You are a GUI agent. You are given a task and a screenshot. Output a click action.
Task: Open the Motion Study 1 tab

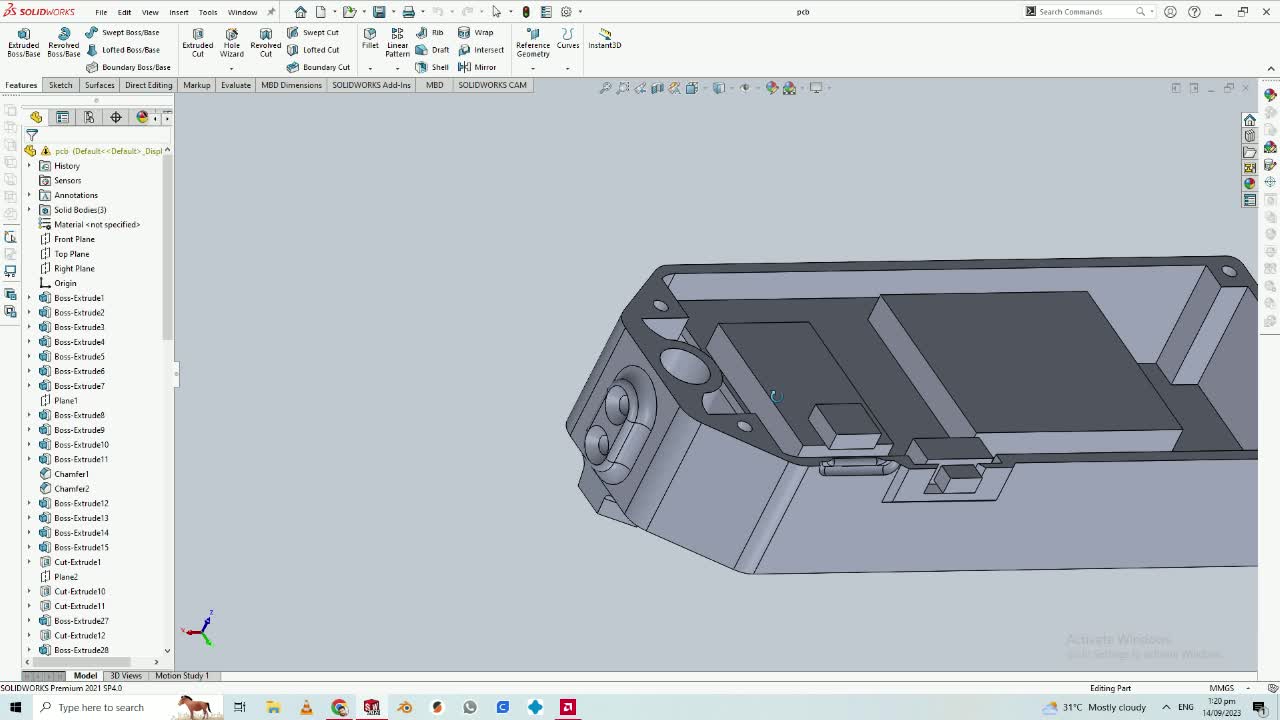point(181,676)
